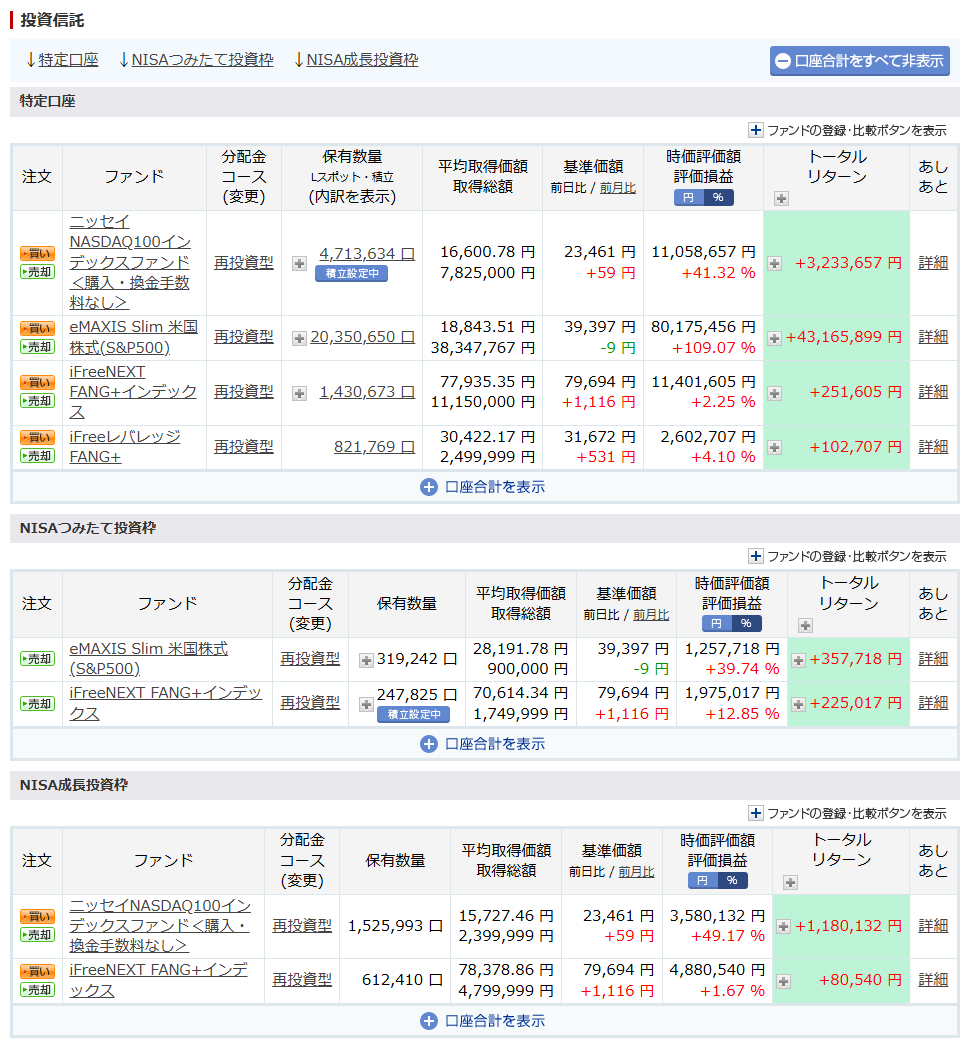Click sell icon for iFreeレバレッジ FANG+
This screenshot has width=968, height=1045.
[x=37, y=456]
